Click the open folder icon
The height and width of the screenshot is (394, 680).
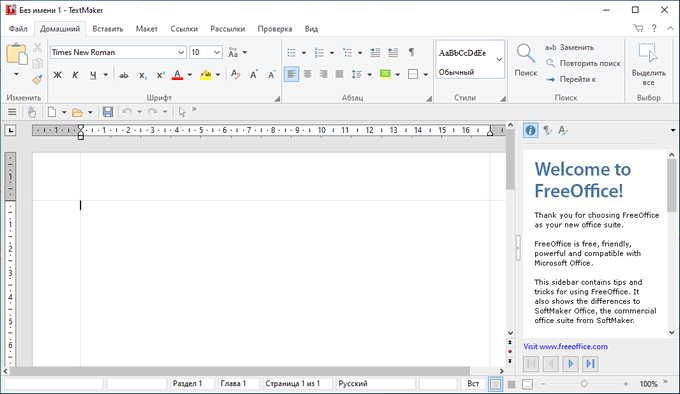click(x=77, y=113)
